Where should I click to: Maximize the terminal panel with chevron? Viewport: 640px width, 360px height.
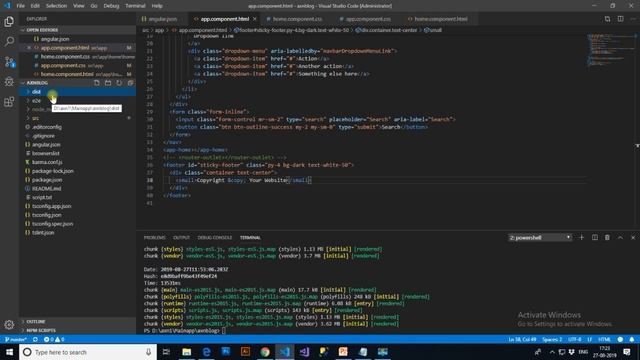[620, 238]
